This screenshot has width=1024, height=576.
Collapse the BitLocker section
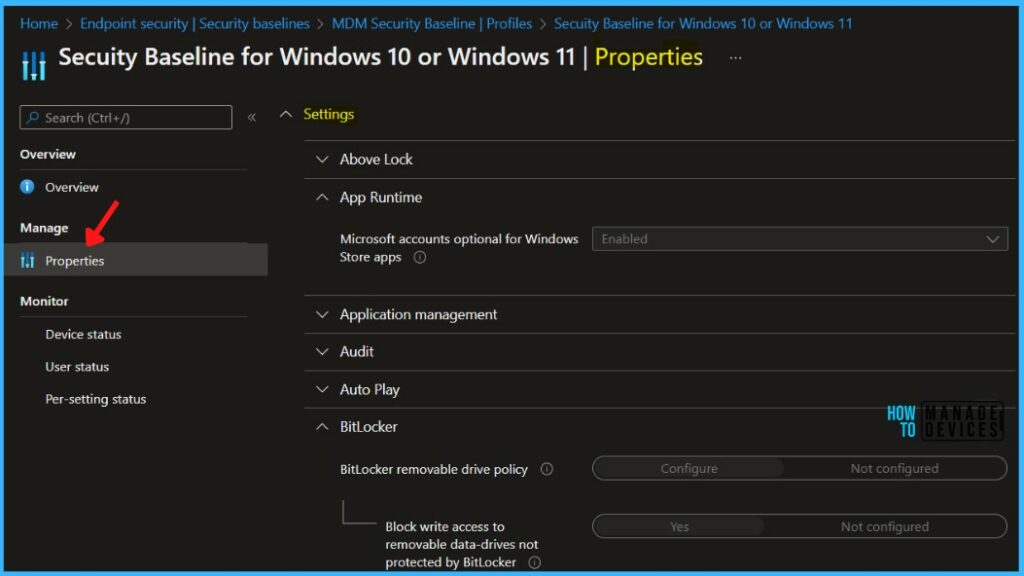(x=322, y=427)
